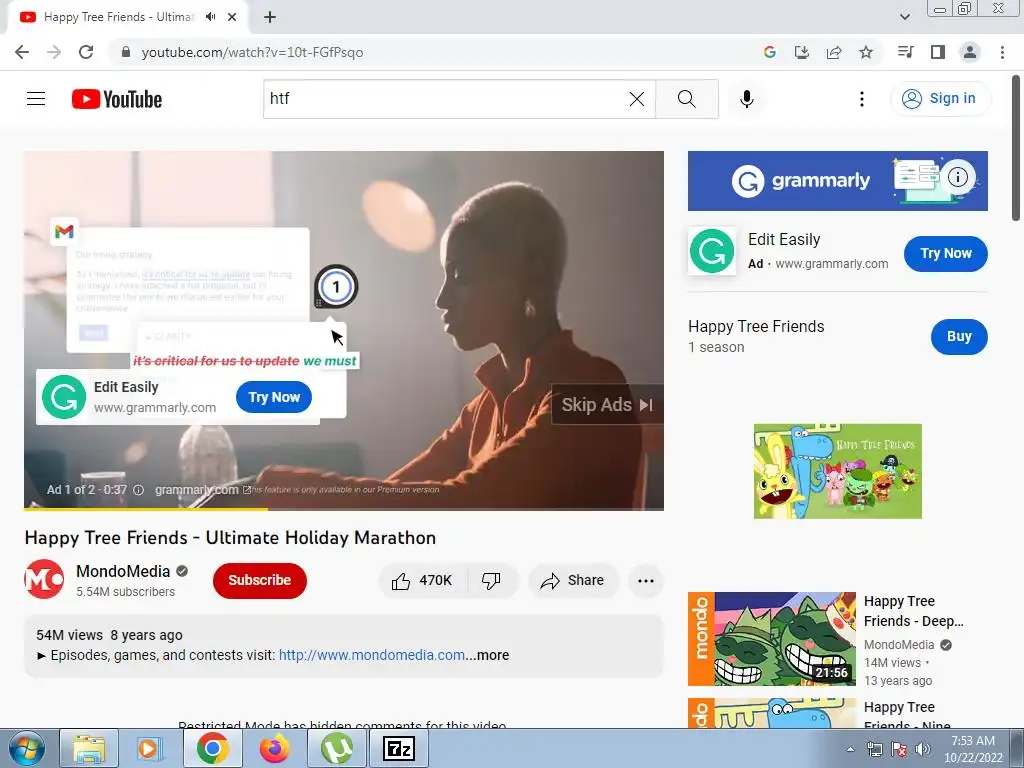
Task: Bookmark this tab with star
Action: pos(865,52)
